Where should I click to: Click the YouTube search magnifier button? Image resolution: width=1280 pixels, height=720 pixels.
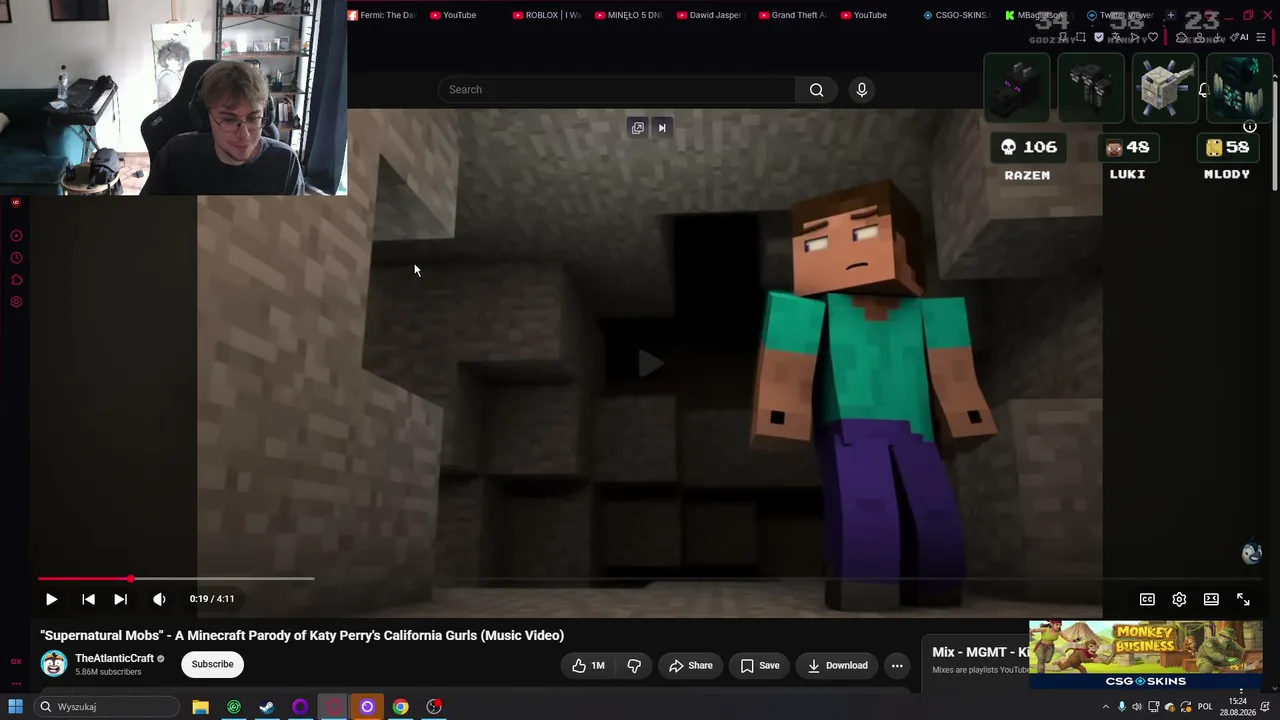[x=817, y=90]
